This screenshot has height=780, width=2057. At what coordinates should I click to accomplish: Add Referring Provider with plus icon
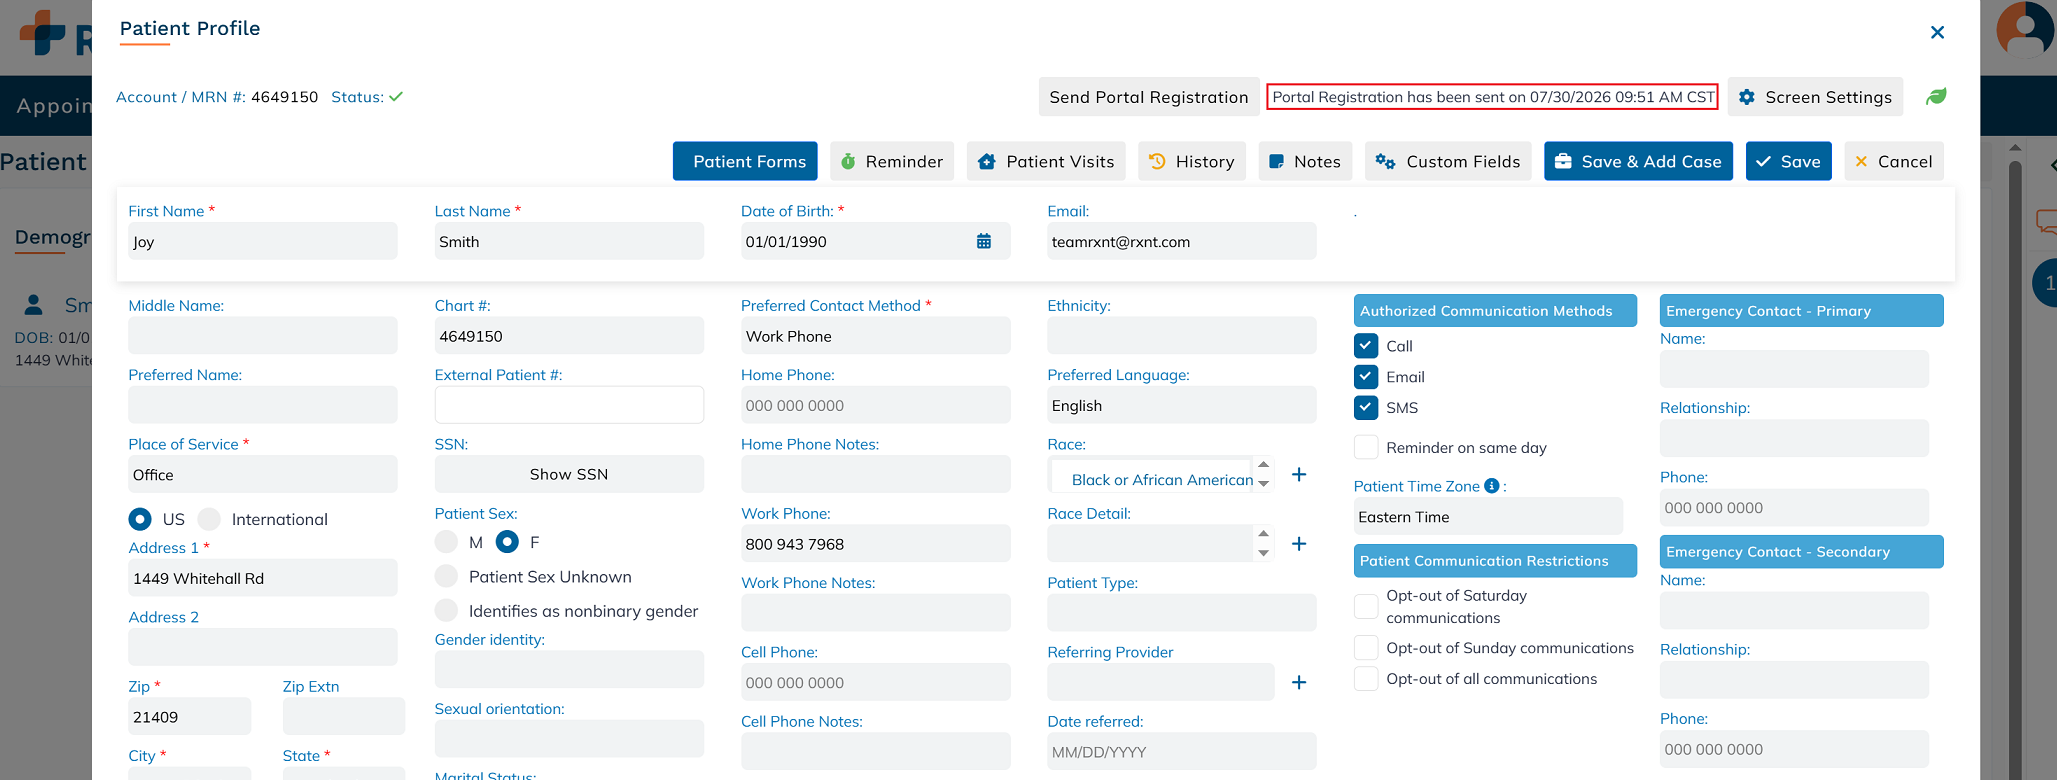1299,682
